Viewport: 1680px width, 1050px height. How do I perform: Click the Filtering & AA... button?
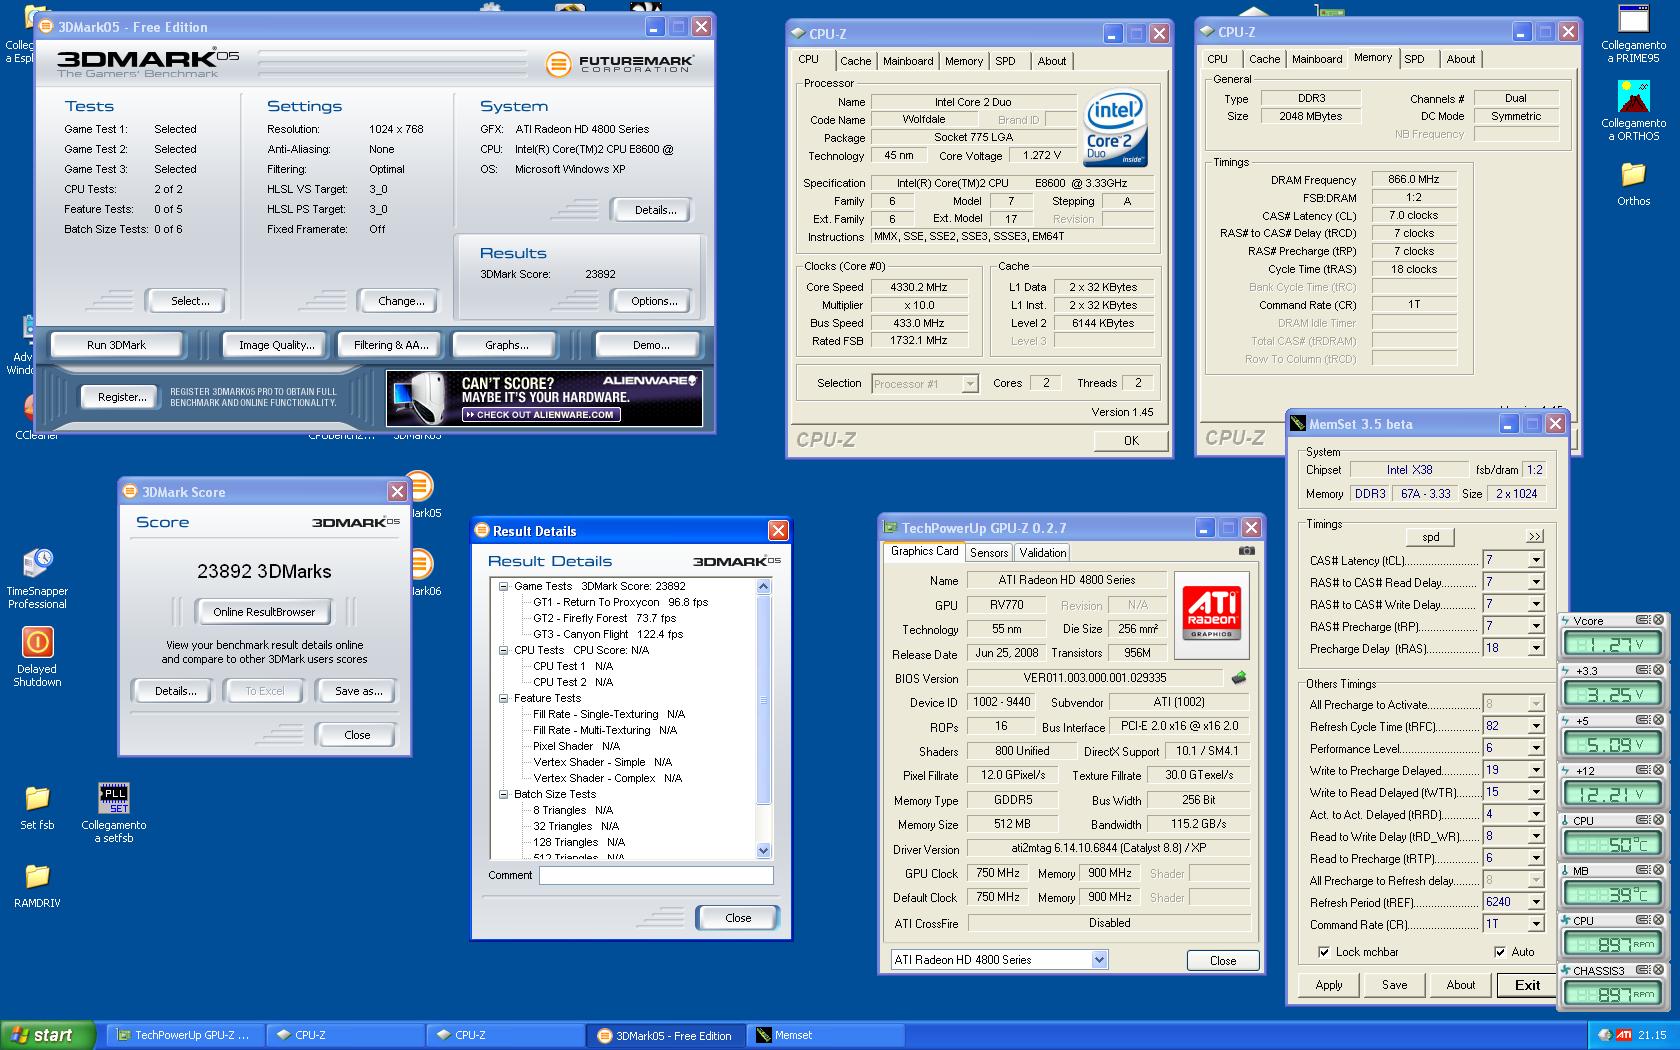coord(391,345)
